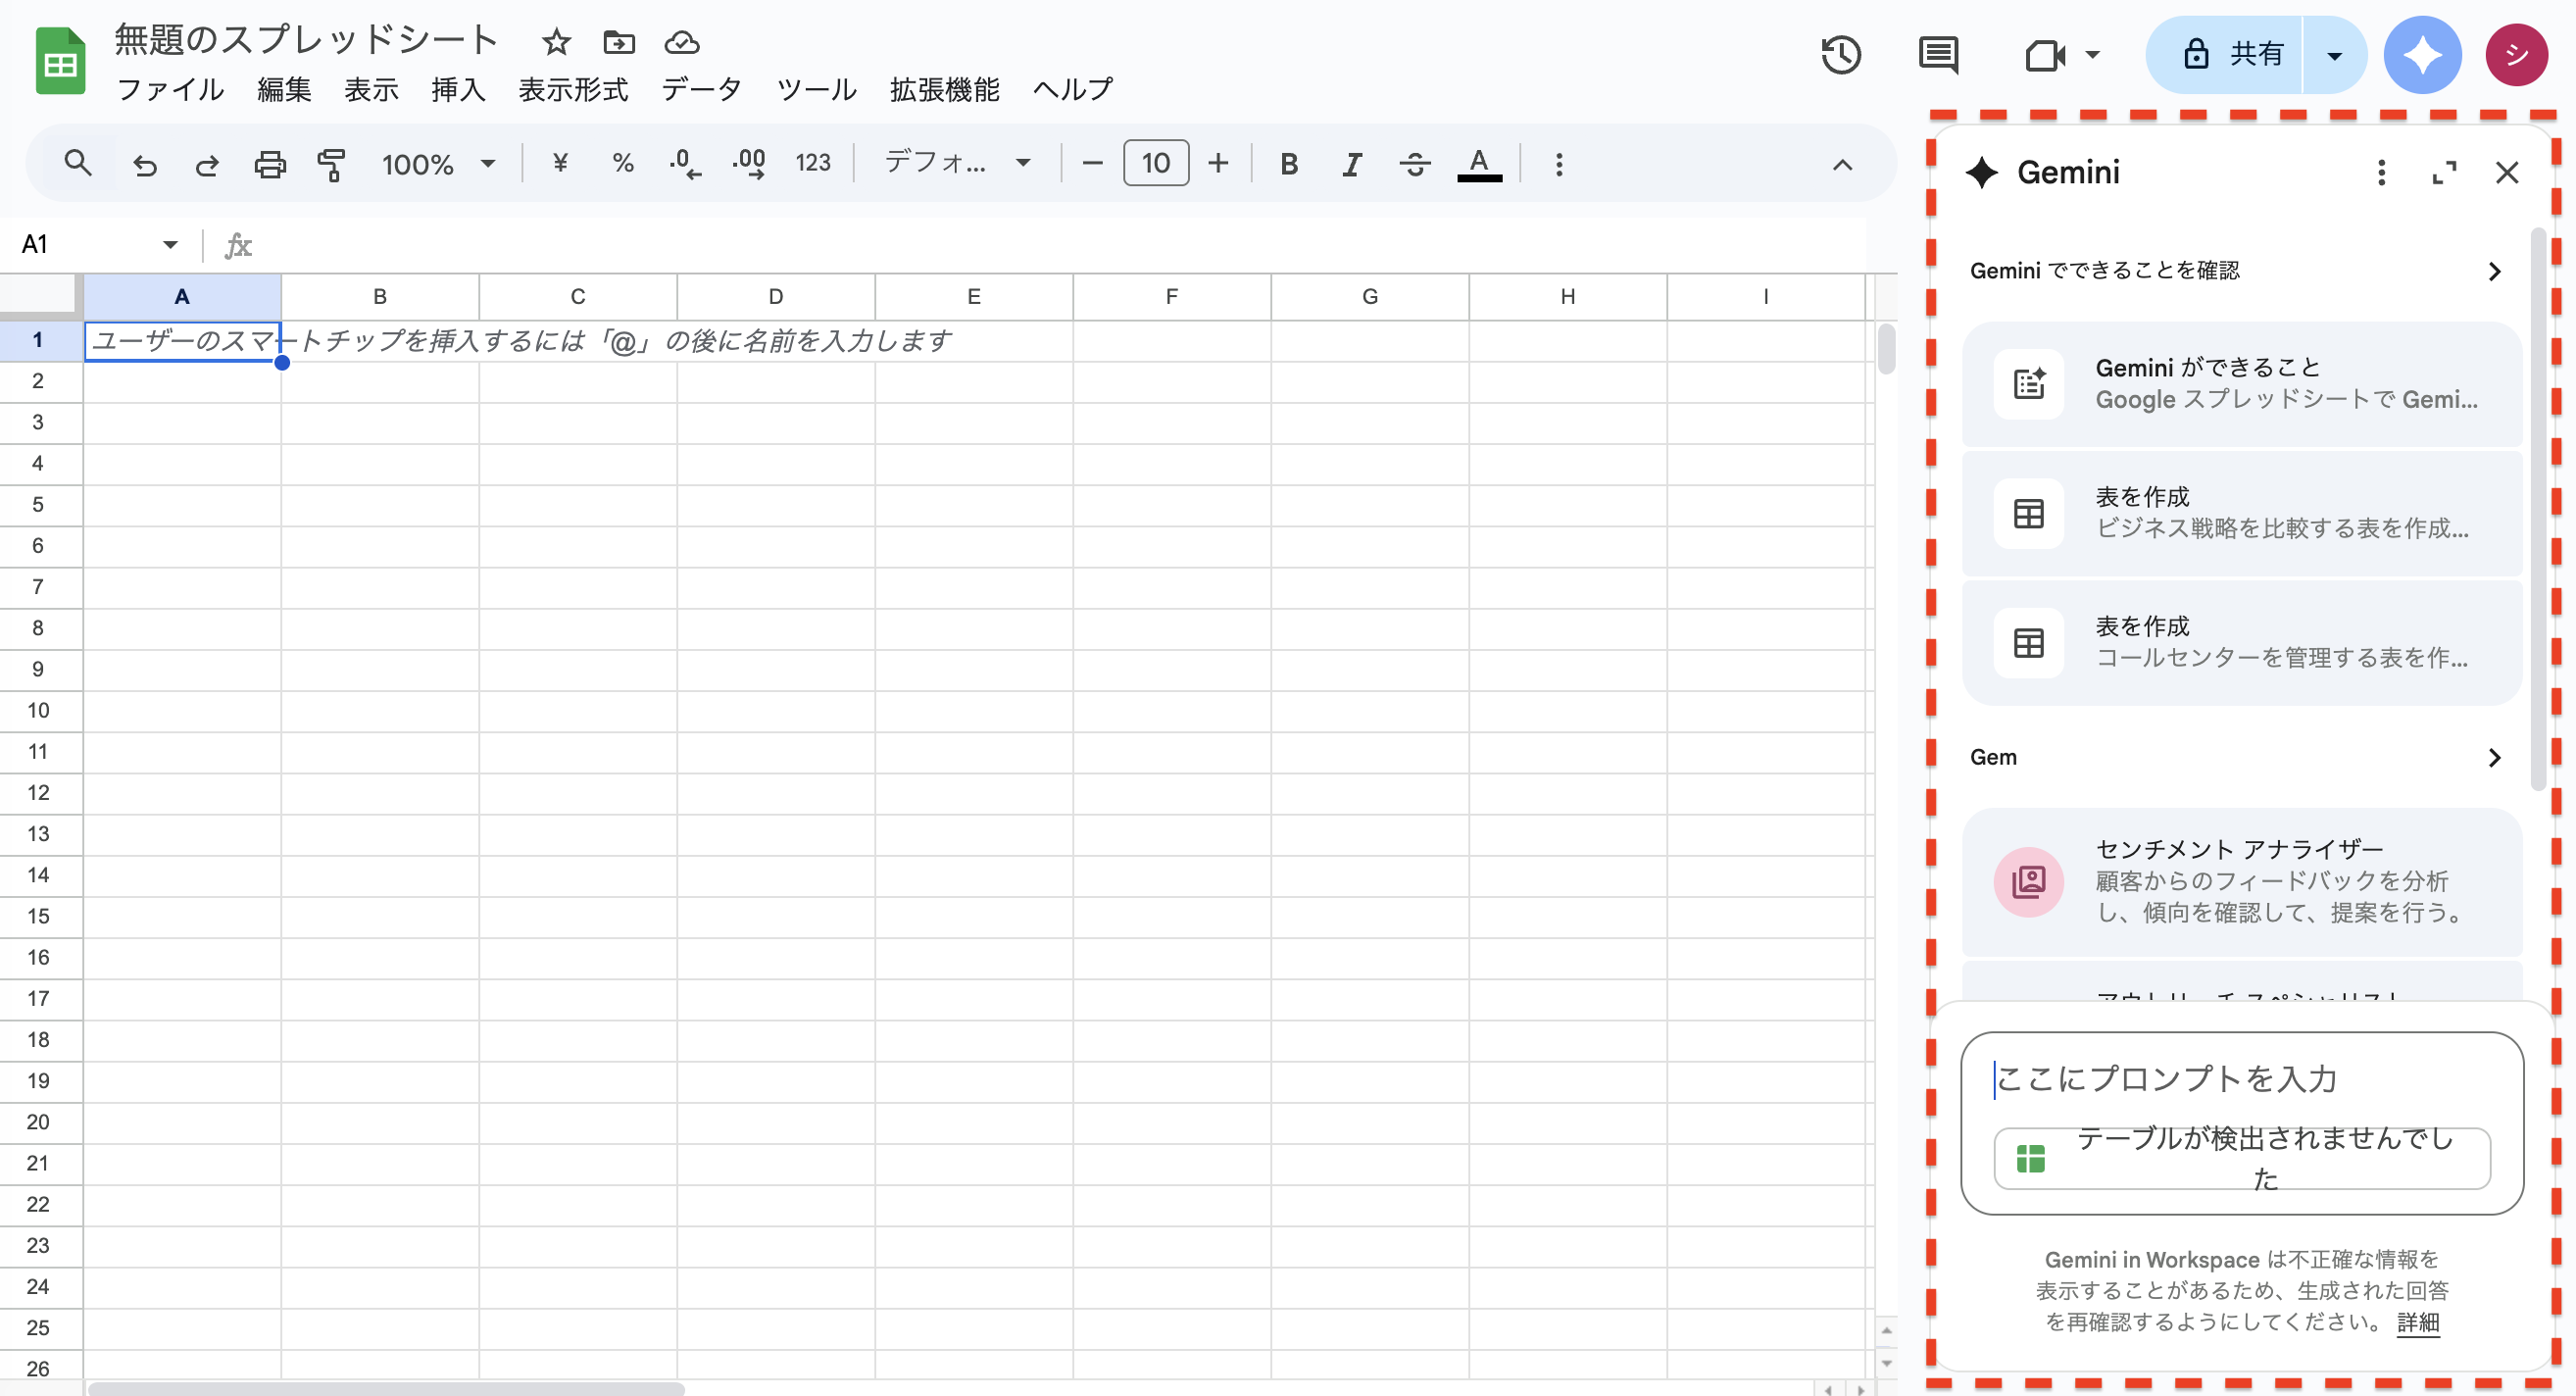
Task: Open version history clock icon
Action: coord(1841,55)
